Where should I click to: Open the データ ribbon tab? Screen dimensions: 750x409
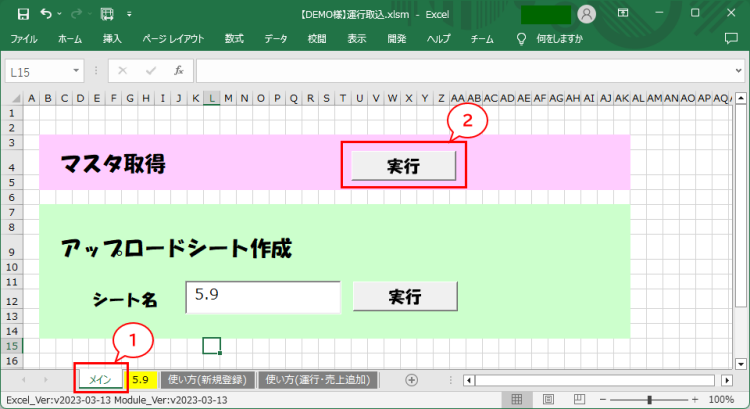click(x=275, y=39)
